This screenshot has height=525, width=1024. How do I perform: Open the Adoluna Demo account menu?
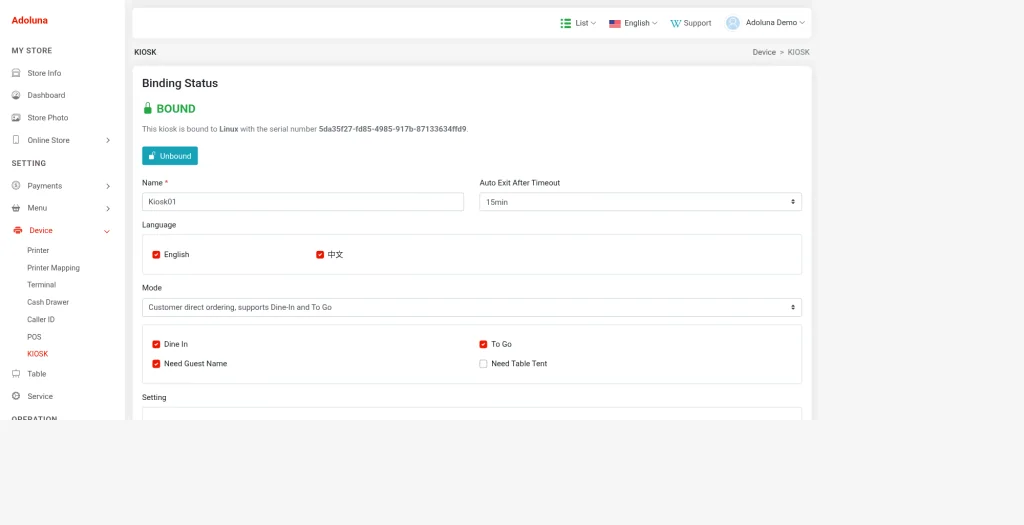pyautogui.click(x=765, y=23)
